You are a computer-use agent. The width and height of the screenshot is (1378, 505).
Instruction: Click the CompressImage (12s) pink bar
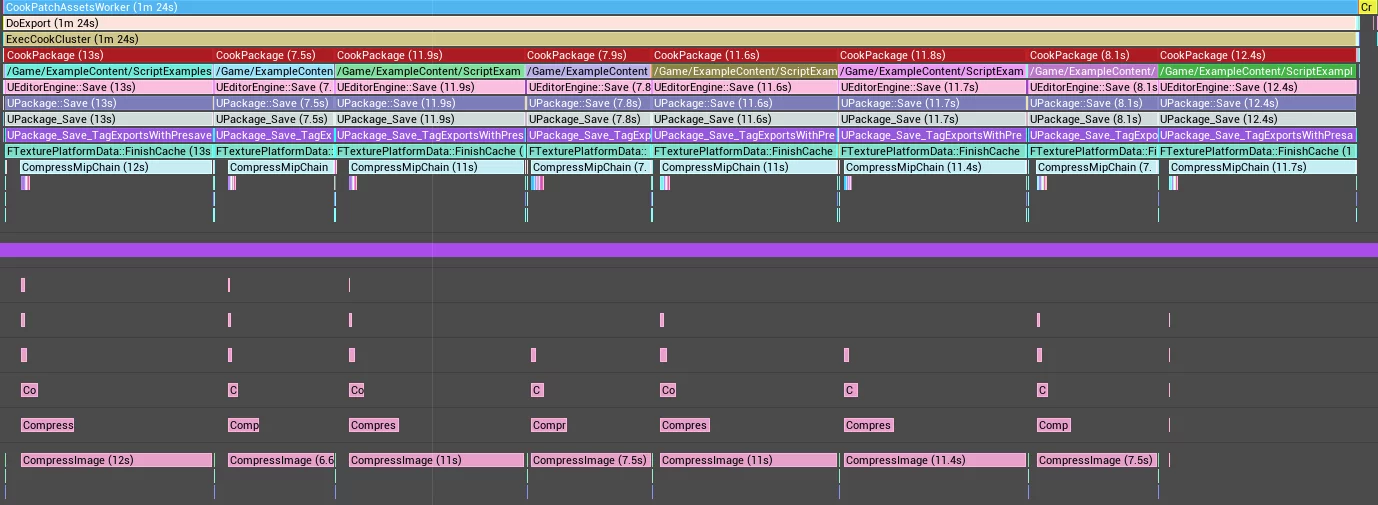(116, 460)
